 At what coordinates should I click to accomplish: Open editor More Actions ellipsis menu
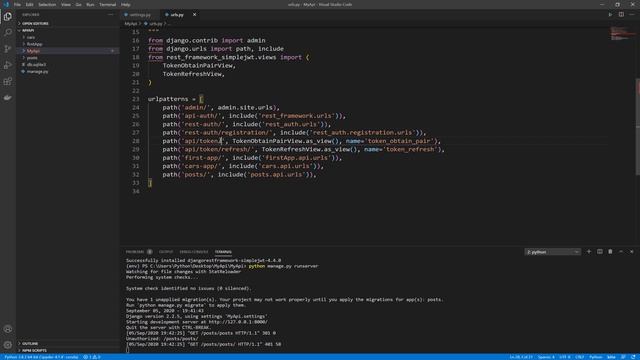(632, 15)
